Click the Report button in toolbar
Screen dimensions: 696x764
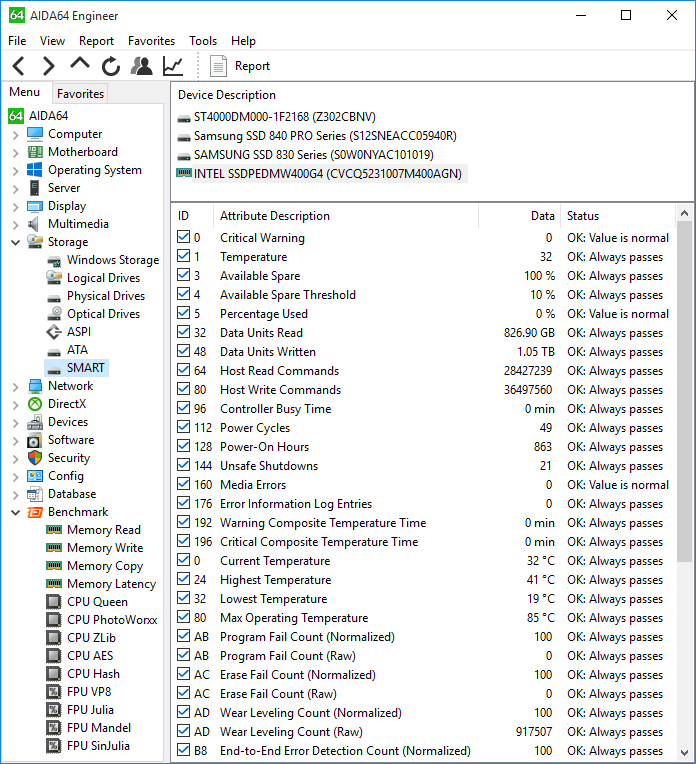[x=241, y=66]
